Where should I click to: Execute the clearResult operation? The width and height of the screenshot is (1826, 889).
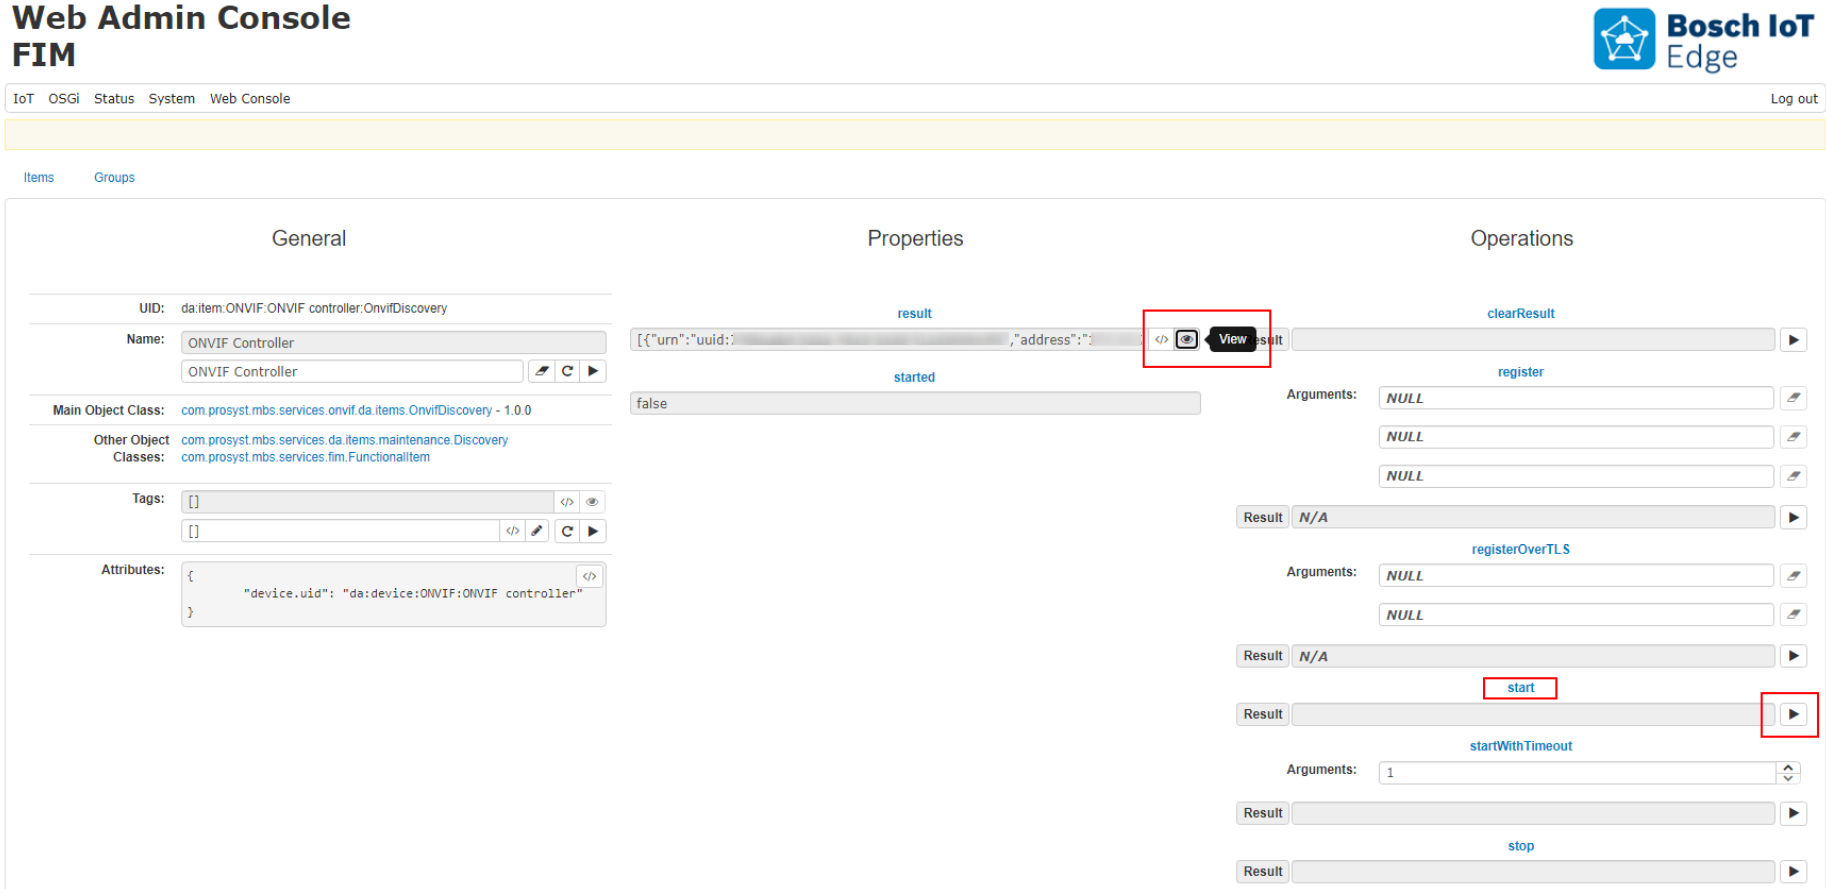tap(1794, 340)
